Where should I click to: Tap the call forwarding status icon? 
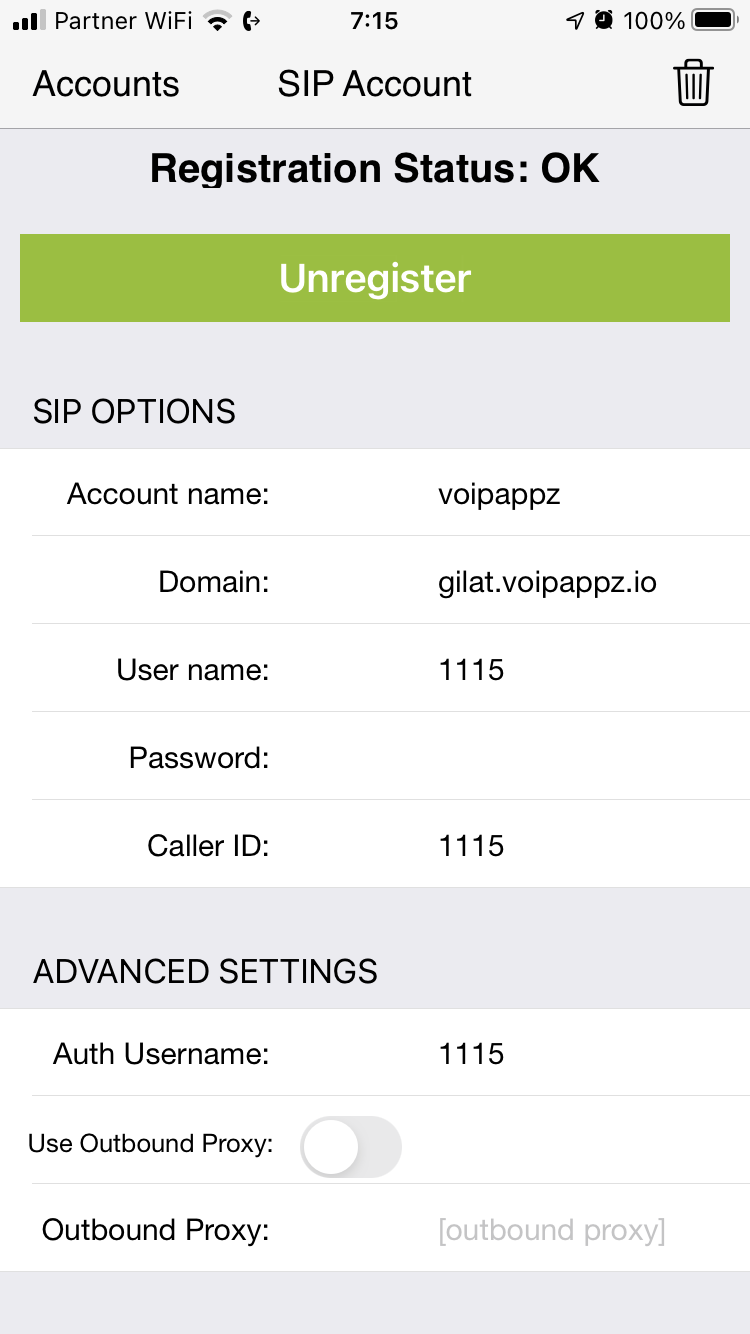tap(252, 20)
